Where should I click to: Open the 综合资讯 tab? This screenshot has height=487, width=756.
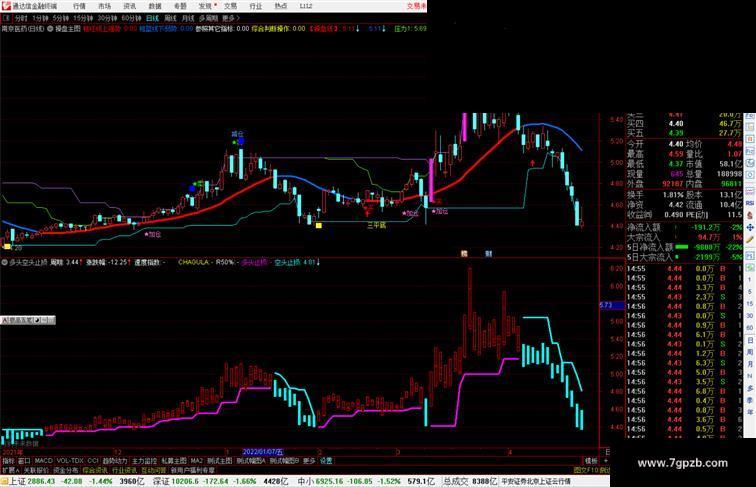(x=95, y=470)
